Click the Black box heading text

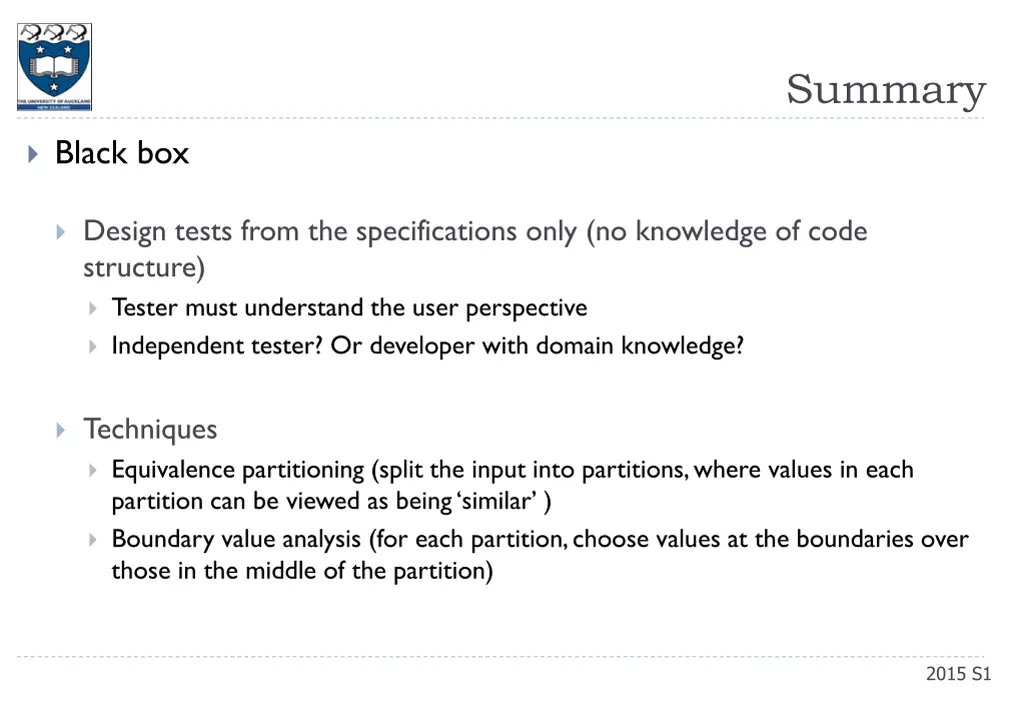pos(122,153)
